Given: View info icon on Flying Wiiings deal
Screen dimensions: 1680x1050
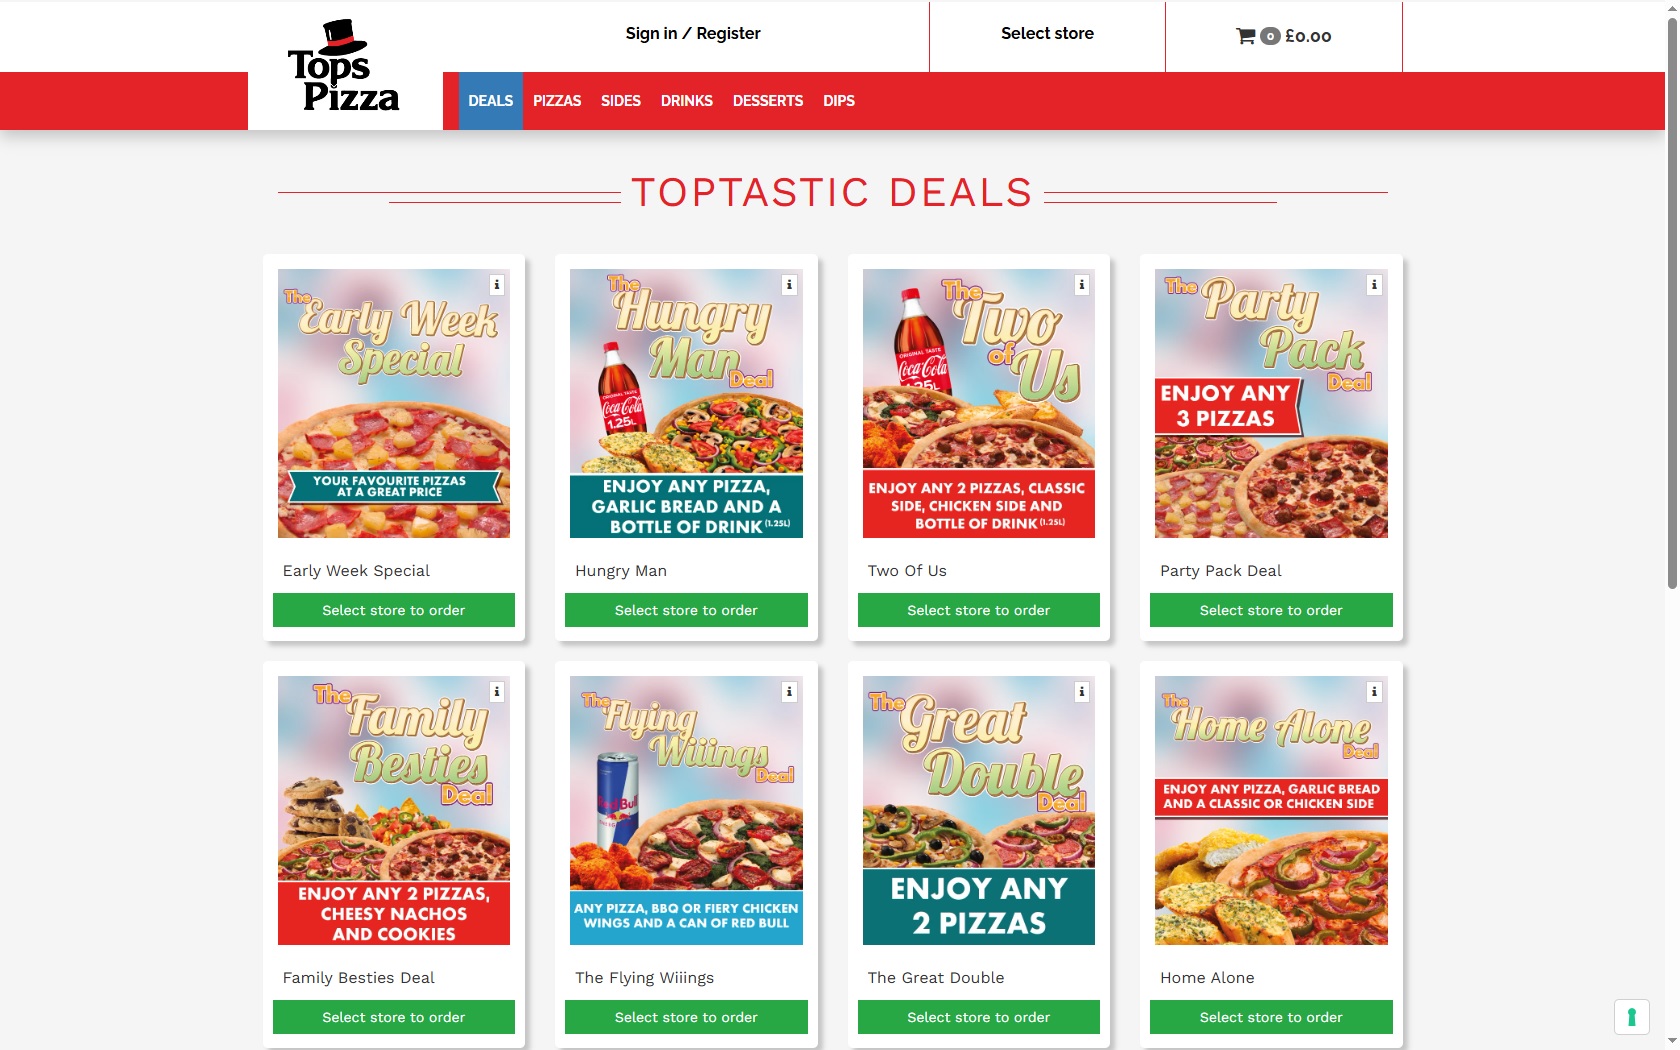Looking at the screenshot, I should point(789,692).
